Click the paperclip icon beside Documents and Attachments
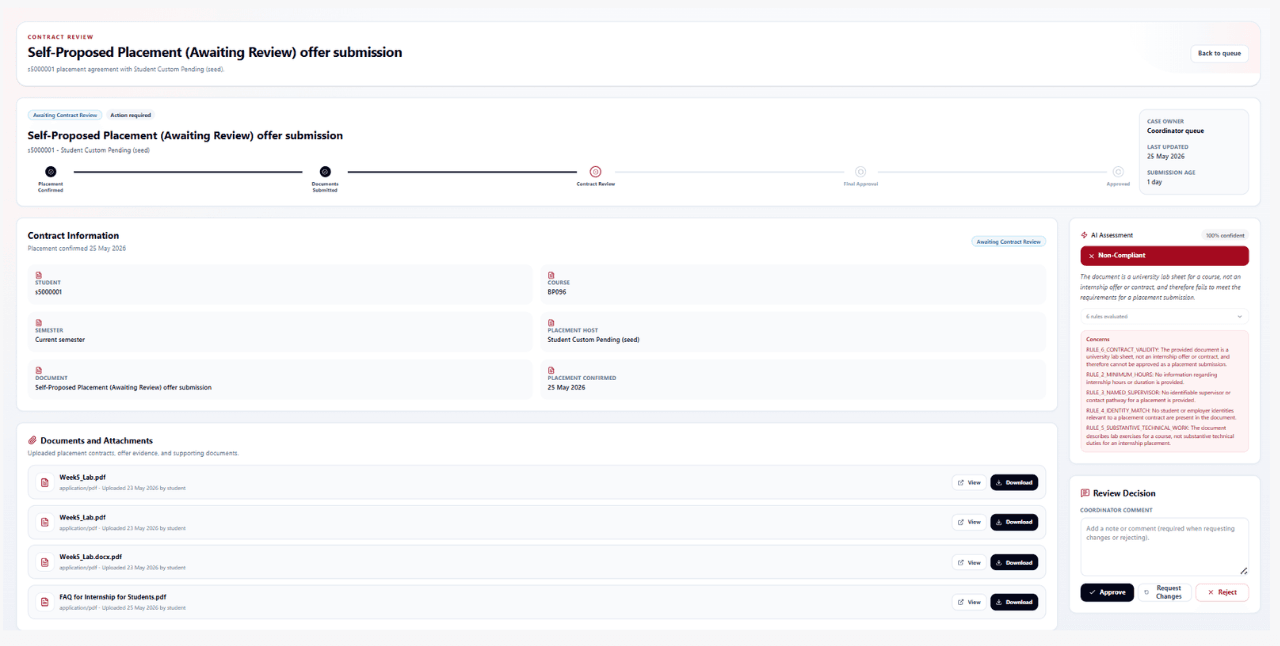This screenshot has height=646, width=1280. (x=32, y=440)
